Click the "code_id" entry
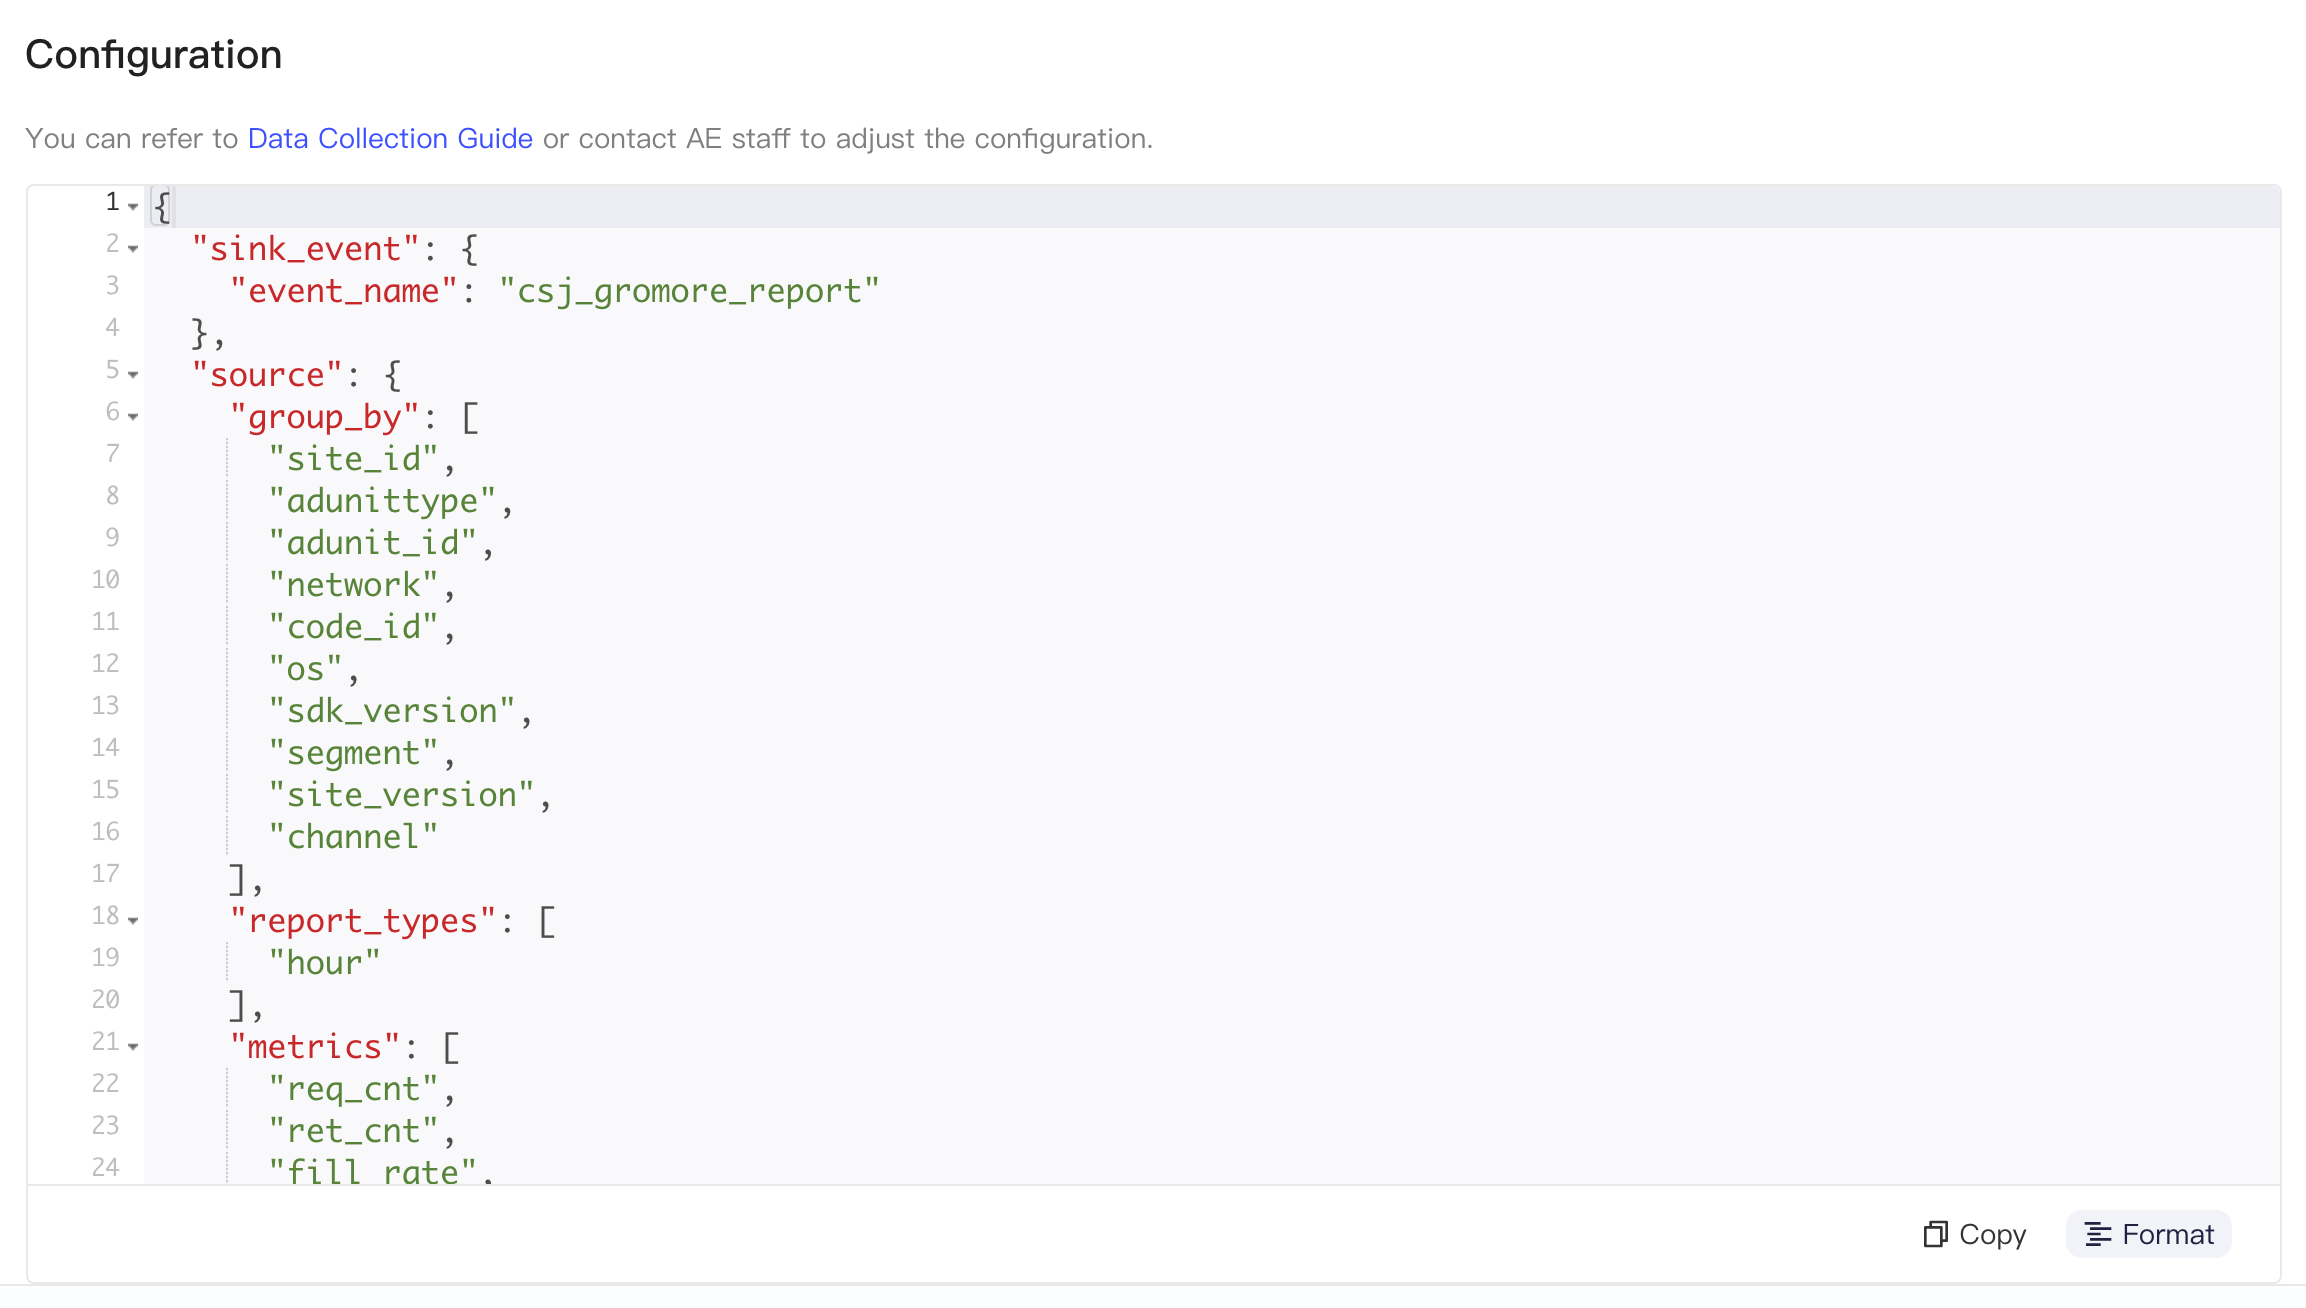Viewport: 2306px width, 1308px height. [x=353, y=627]
